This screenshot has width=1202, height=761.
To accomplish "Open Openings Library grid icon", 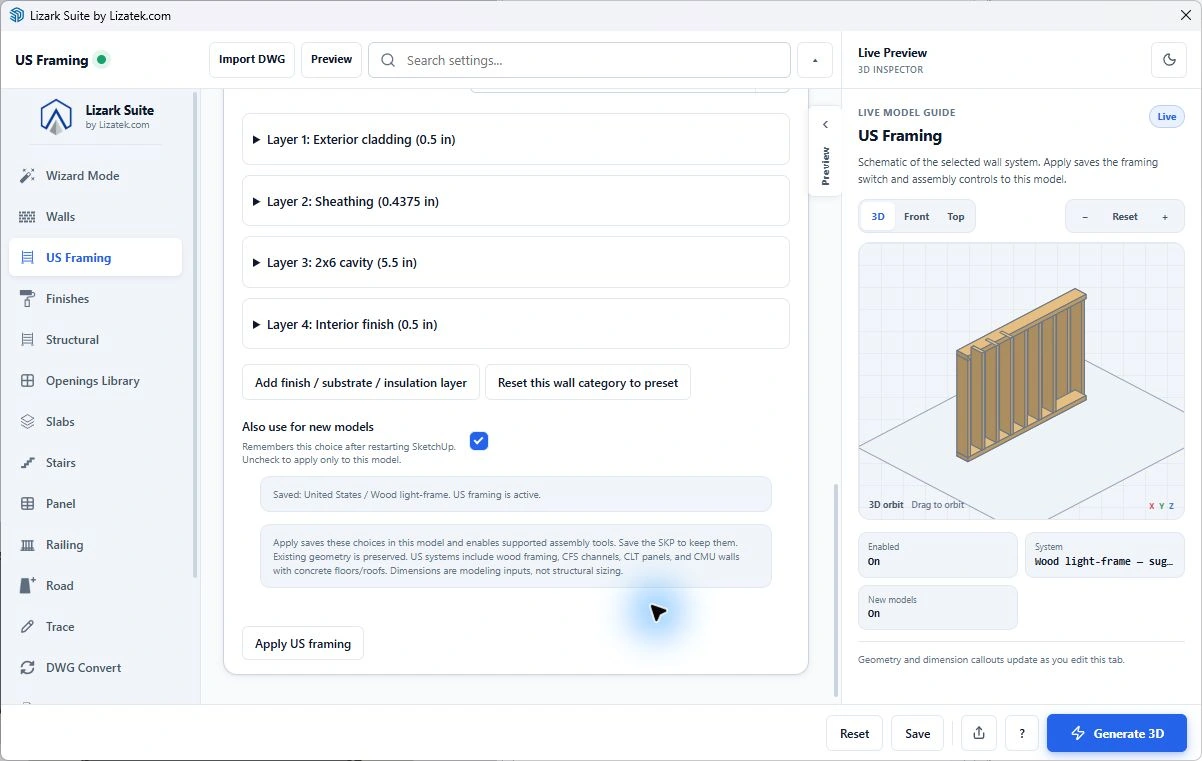I will click(27, 380).
